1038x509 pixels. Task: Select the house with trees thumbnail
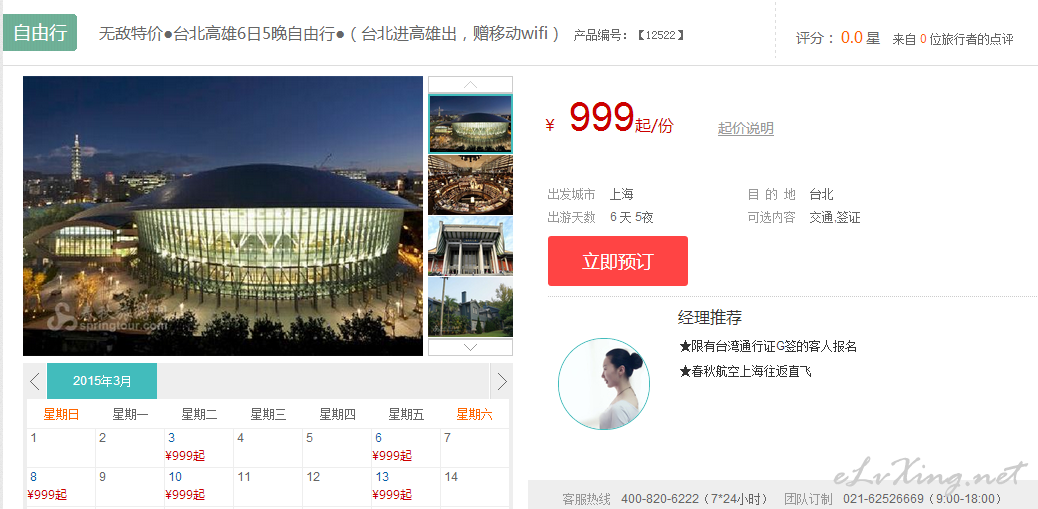coord(470,307)
